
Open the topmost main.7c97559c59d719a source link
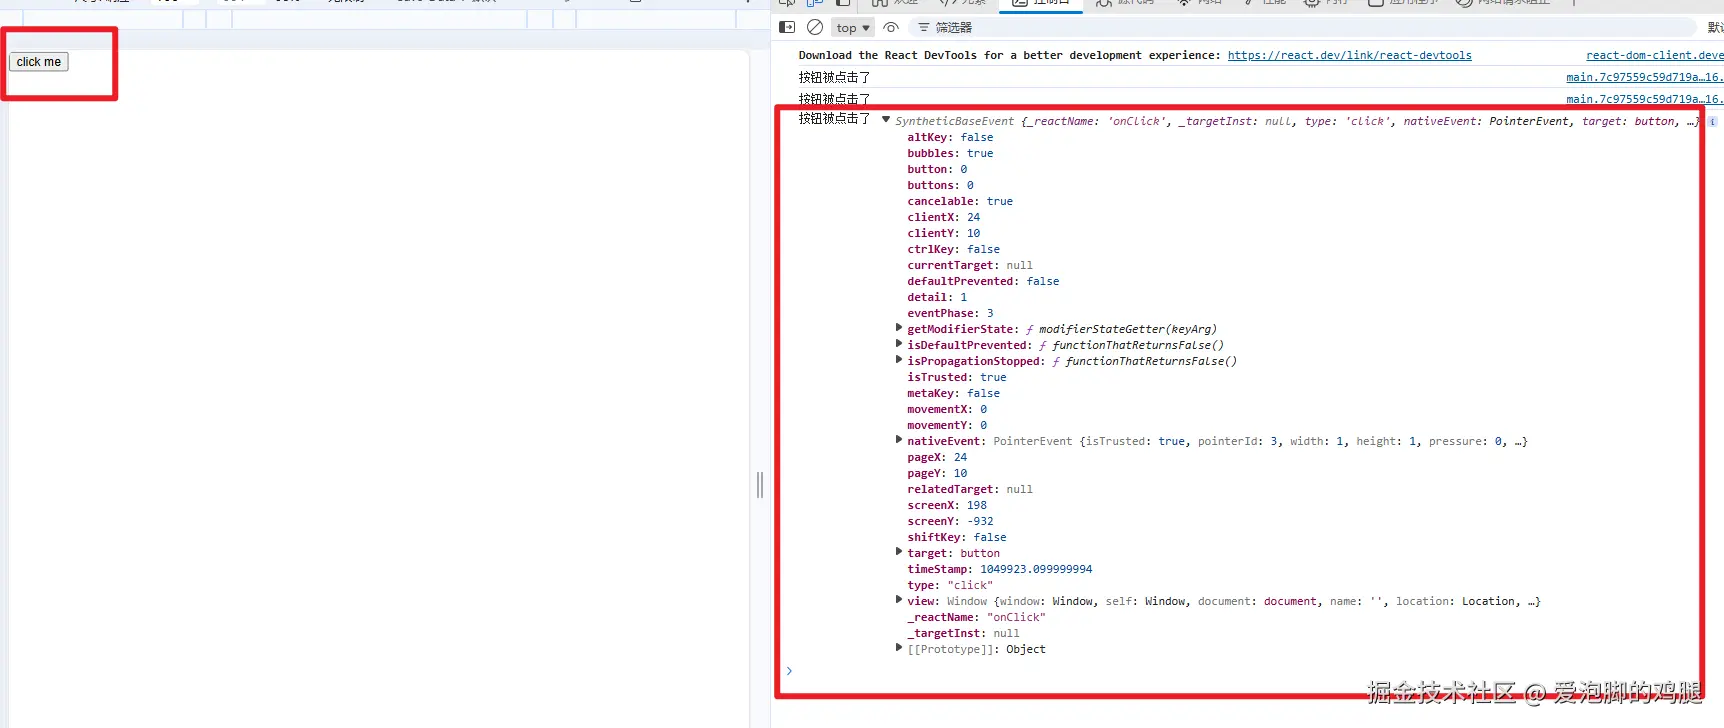point(1644,77)
